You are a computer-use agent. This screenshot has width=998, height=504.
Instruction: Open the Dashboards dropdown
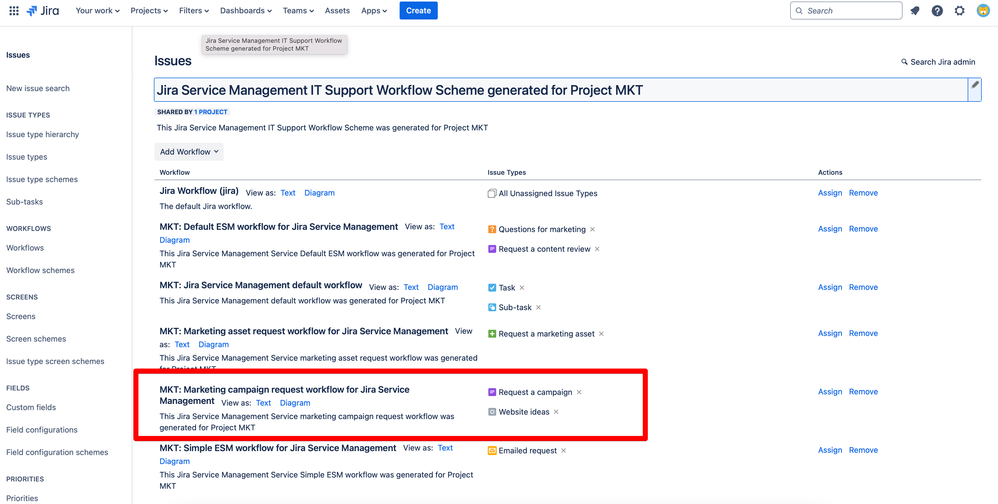246,11
